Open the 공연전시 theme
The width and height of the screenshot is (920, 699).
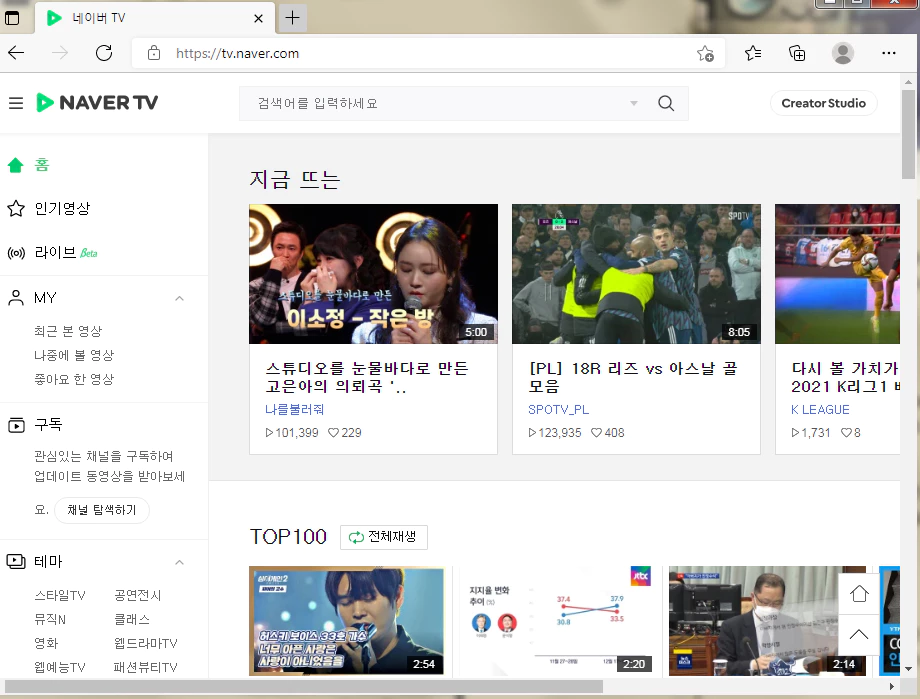pyautogui.click(x=137, y=596)
